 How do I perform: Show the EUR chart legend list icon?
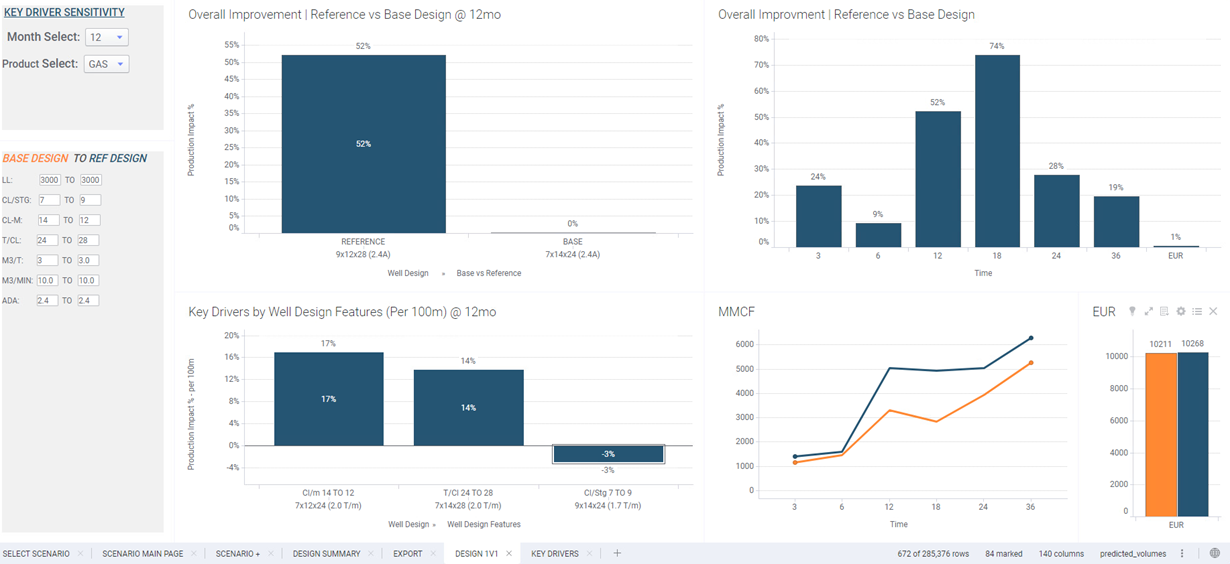pos(1196,312)
